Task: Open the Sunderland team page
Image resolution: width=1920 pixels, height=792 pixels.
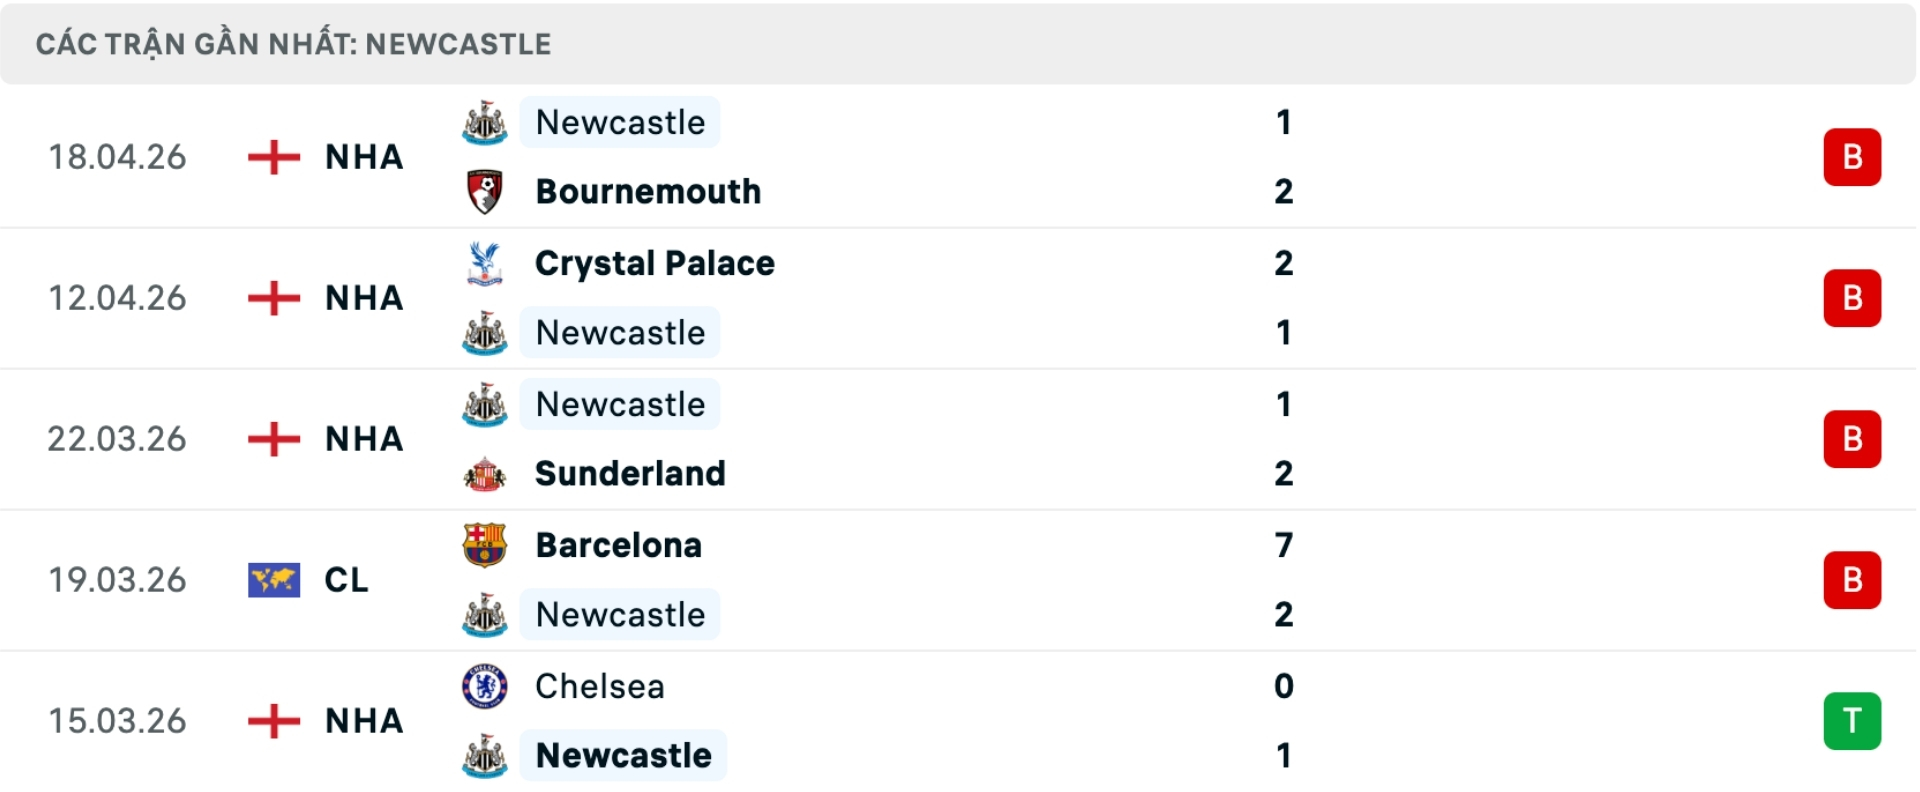Action: coord(630,473)
